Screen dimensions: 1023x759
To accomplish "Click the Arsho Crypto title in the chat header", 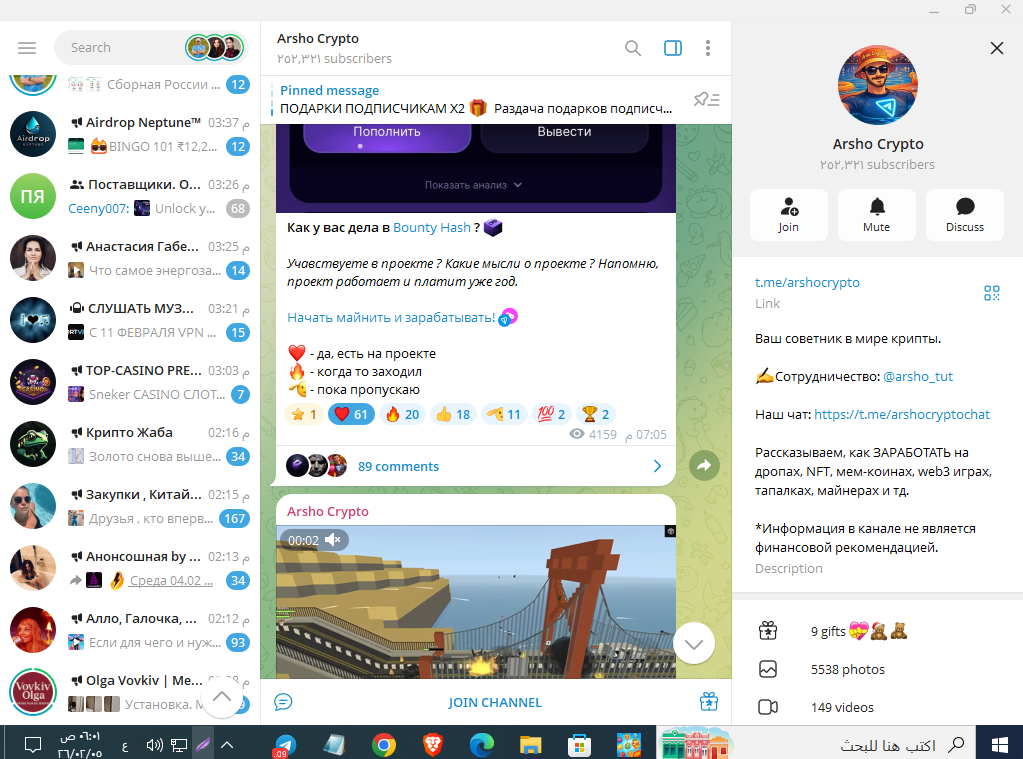I will coord(318,39).
